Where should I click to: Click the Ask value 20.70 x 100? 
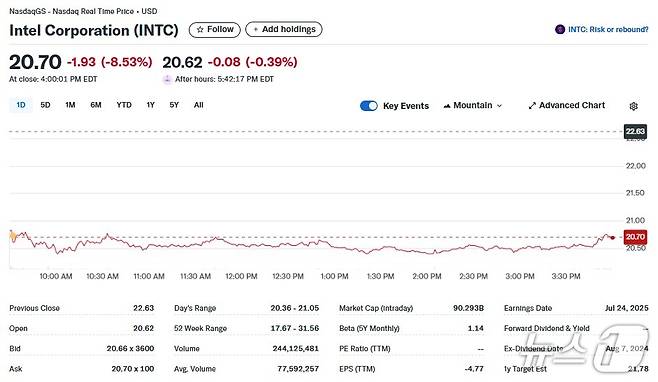133,369
